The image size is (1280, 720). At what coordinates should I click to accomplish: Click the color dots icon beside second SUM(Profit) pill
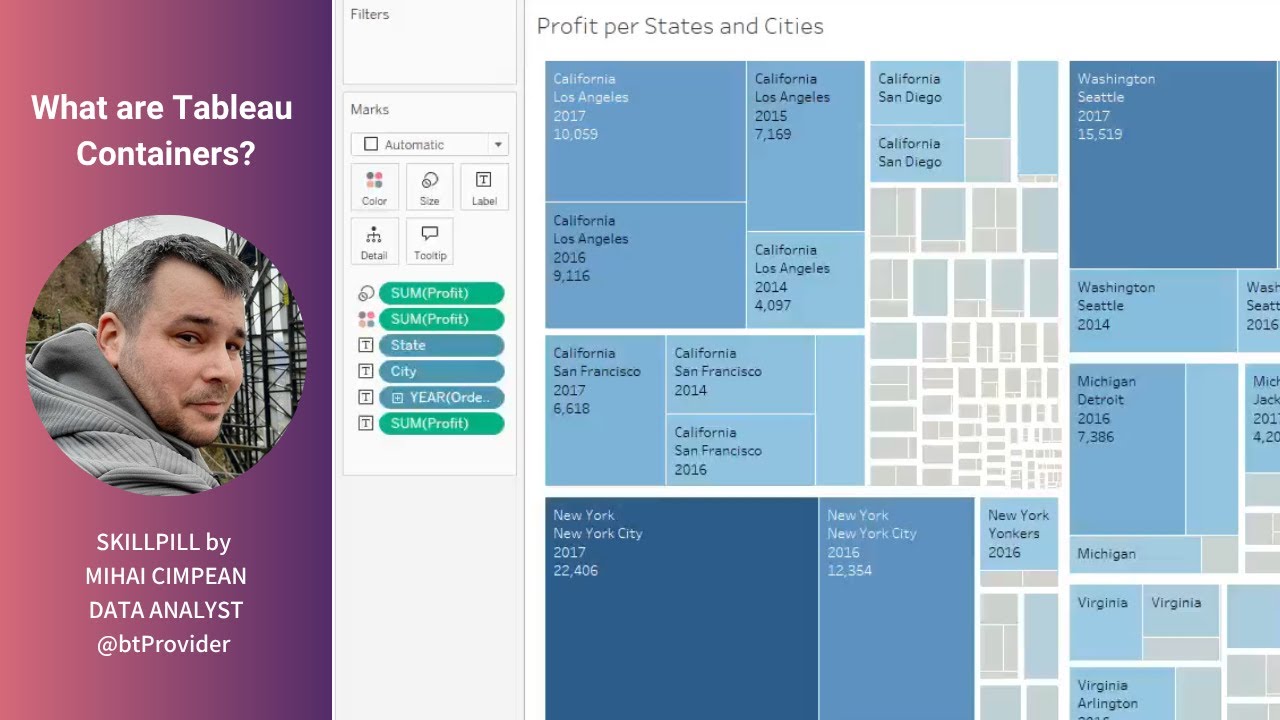(366, 319)
